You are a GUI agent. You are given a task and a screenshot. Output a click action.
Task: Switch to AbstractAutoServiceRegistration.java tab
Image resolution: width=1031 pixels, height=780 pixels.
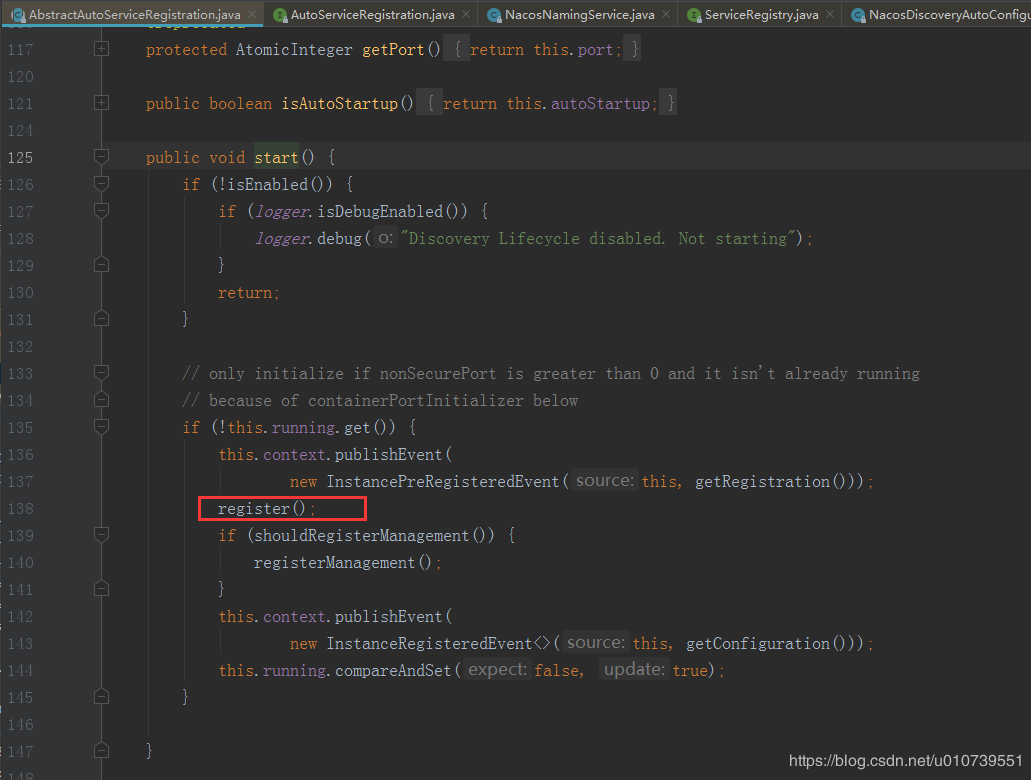point(134,14)
